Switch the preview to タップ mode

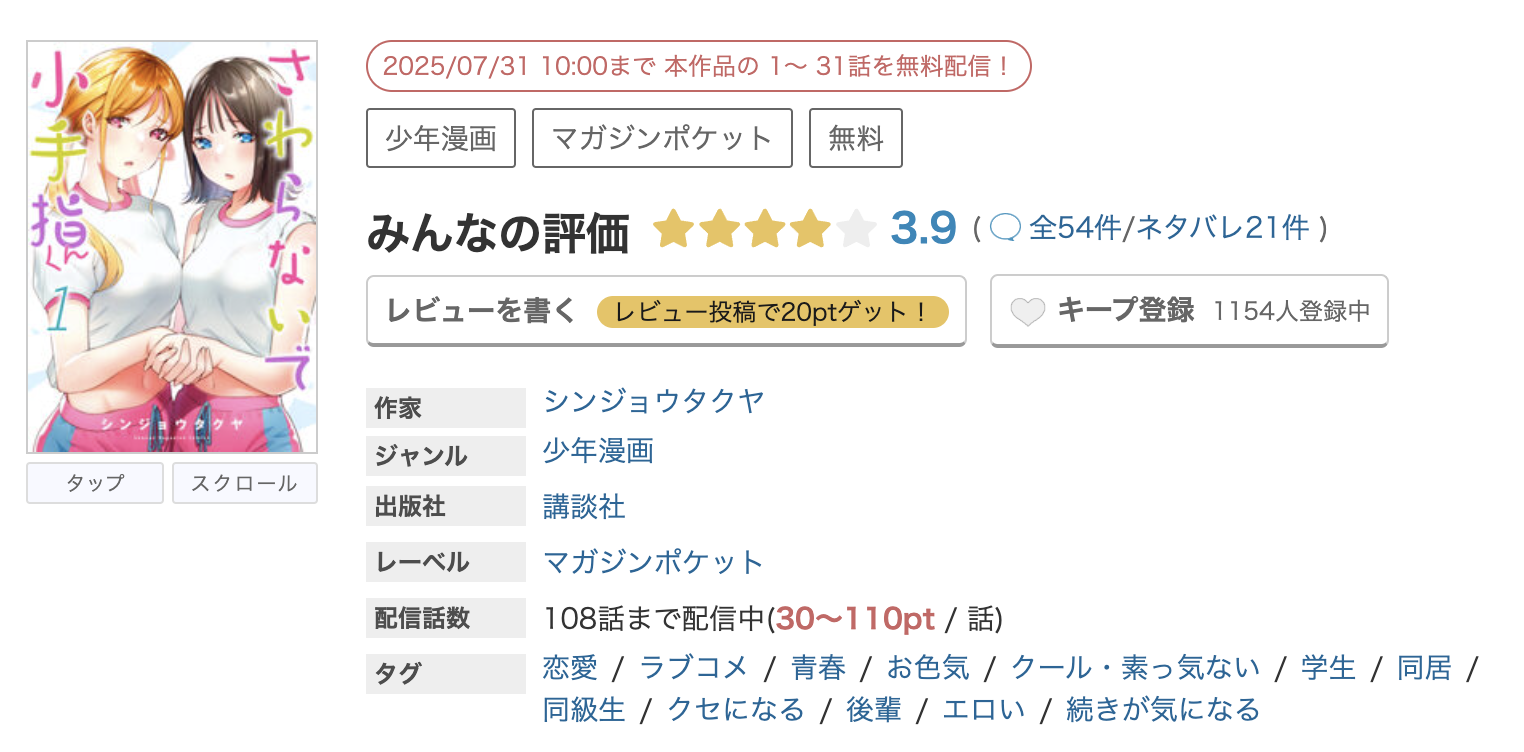click(94, 483)
